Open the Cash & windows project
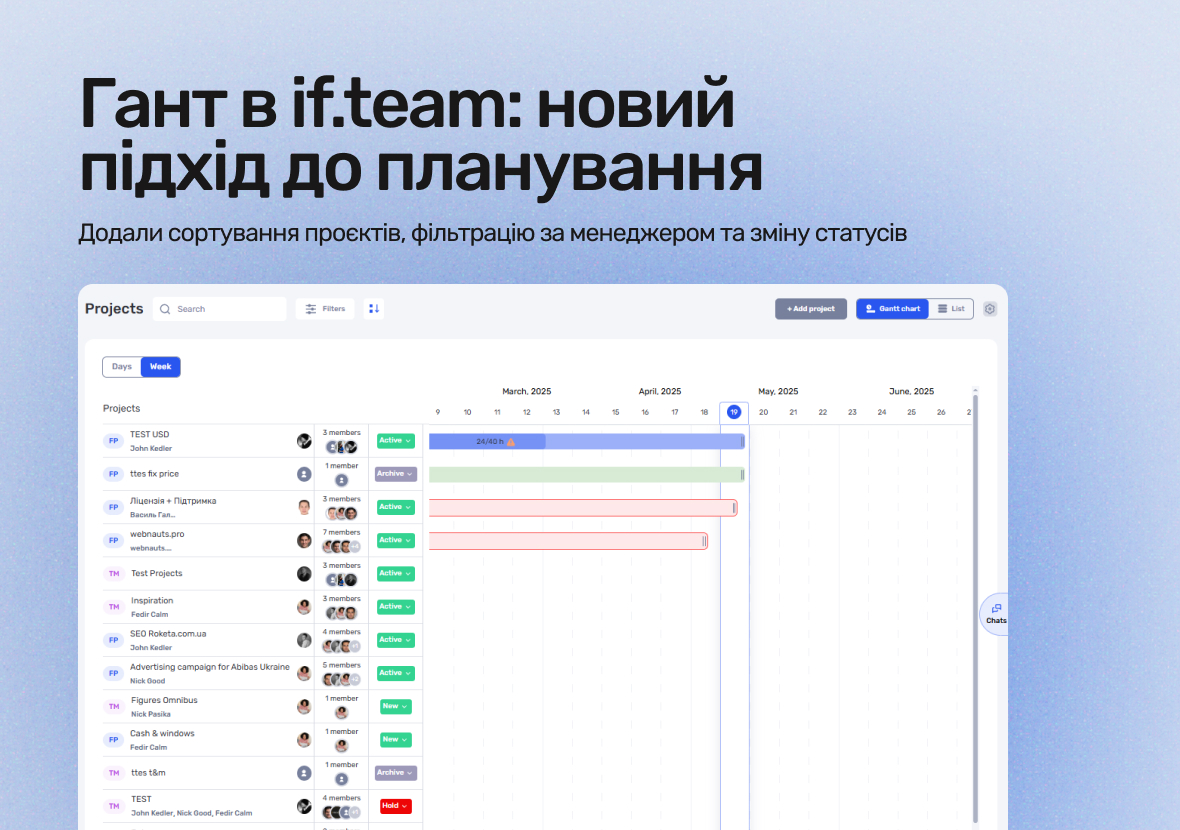 162,734
